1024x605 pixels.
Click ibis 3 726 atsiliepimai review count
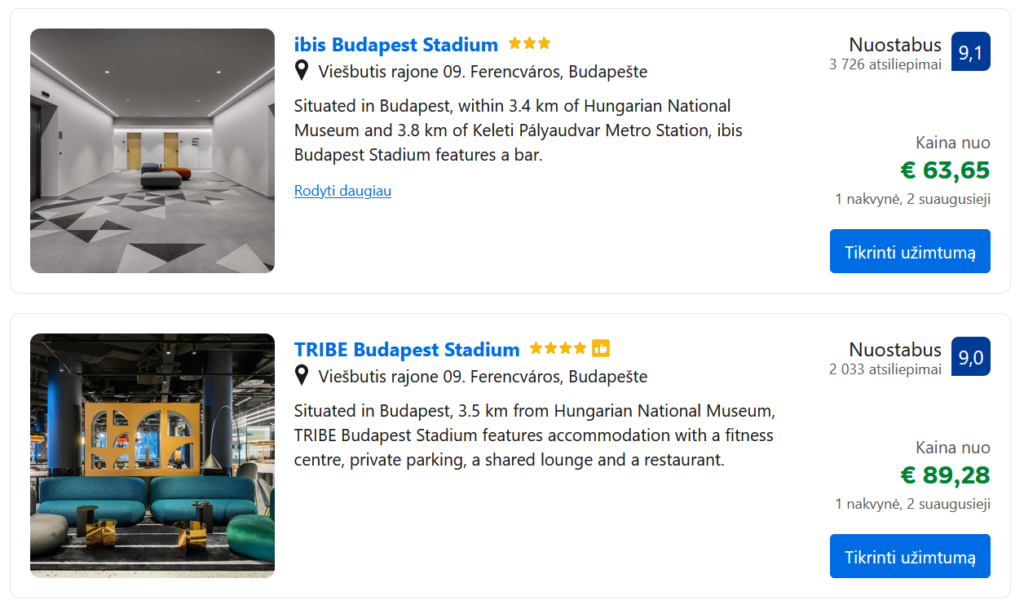coord(884,65)
